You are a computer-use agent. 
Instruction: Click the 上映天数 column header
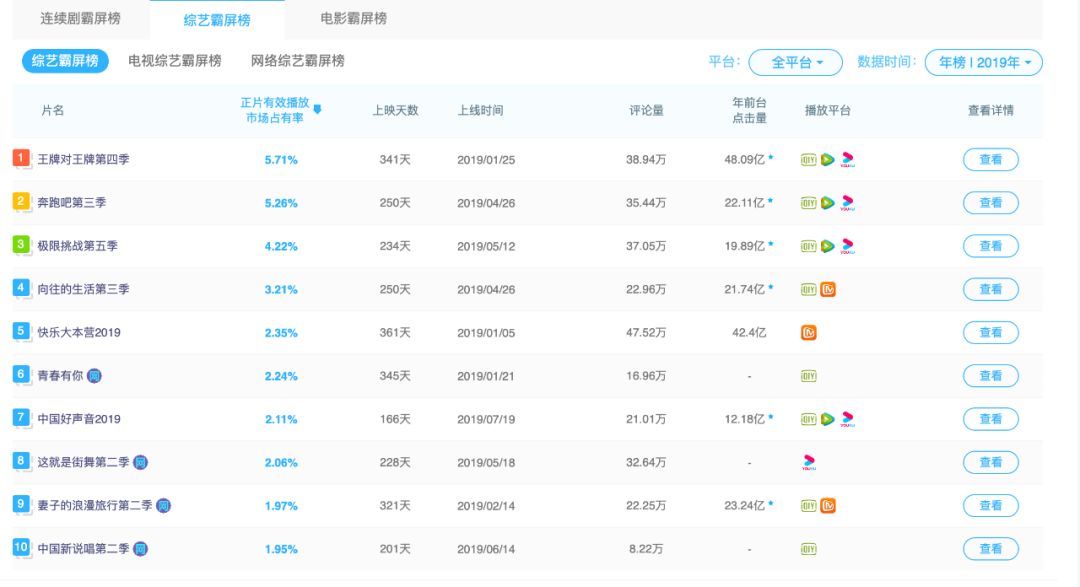(x=395, y=111)
